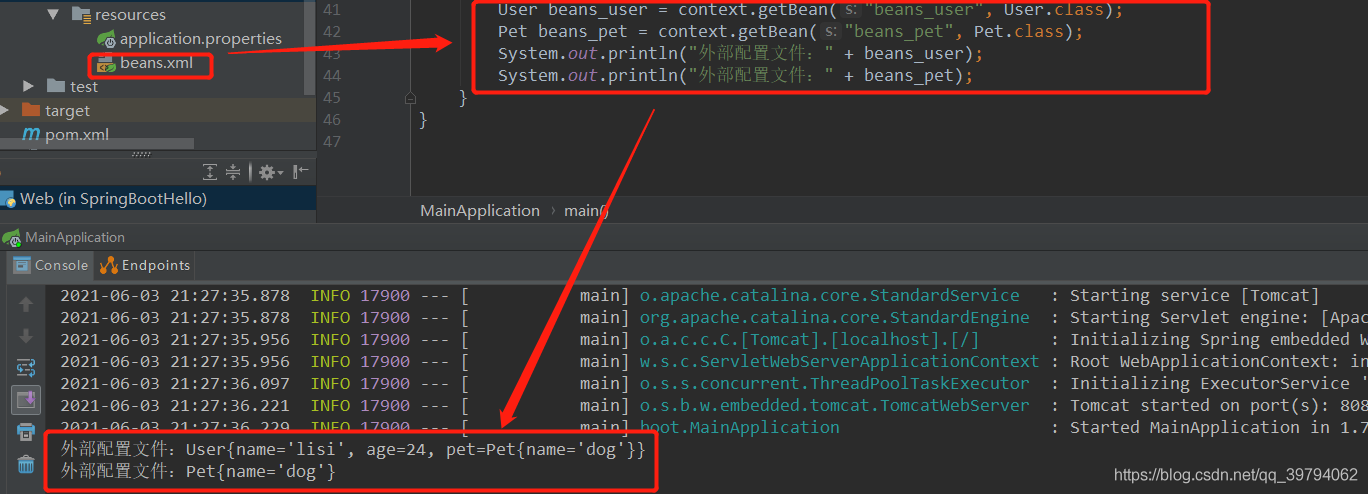This screenshot has height=494, width=1368.
Task: Click the pom.xml Maven icon
Action: click(x=31, y=135)
